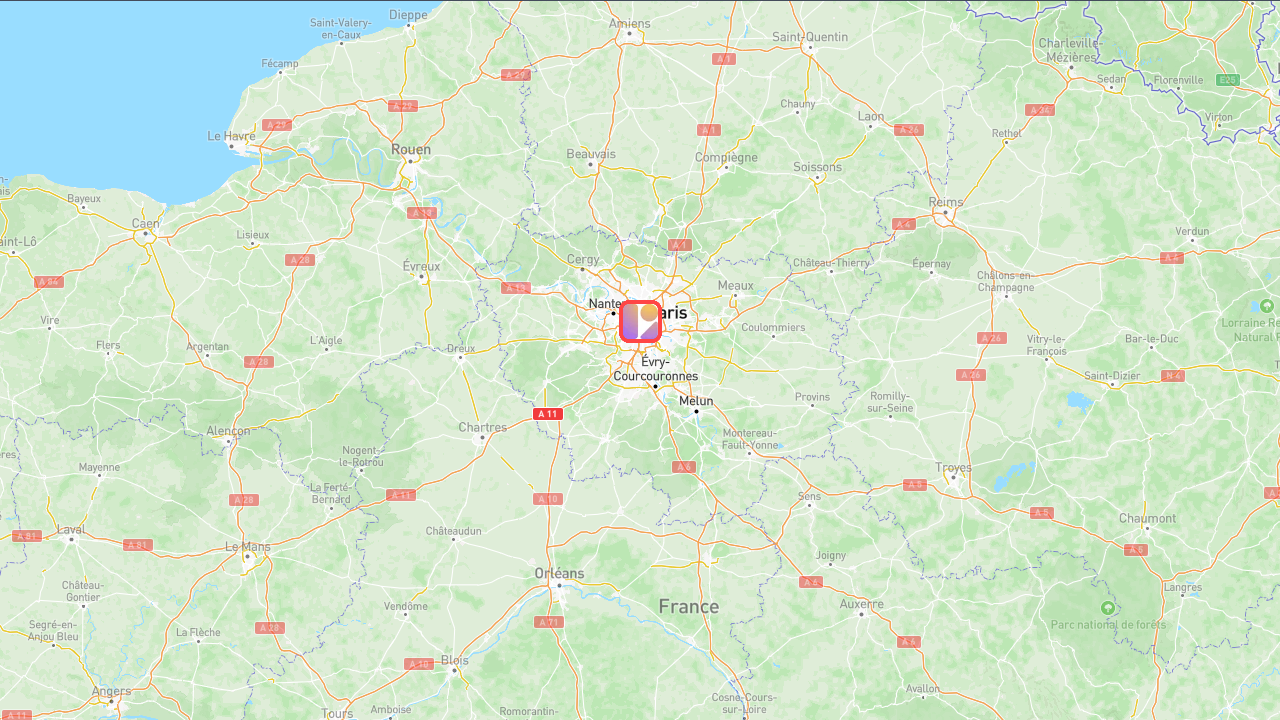Screen dimensions: 1280x720
Task: Select the Évry-Courcouronnes label
Action: [x=656, y=369]
